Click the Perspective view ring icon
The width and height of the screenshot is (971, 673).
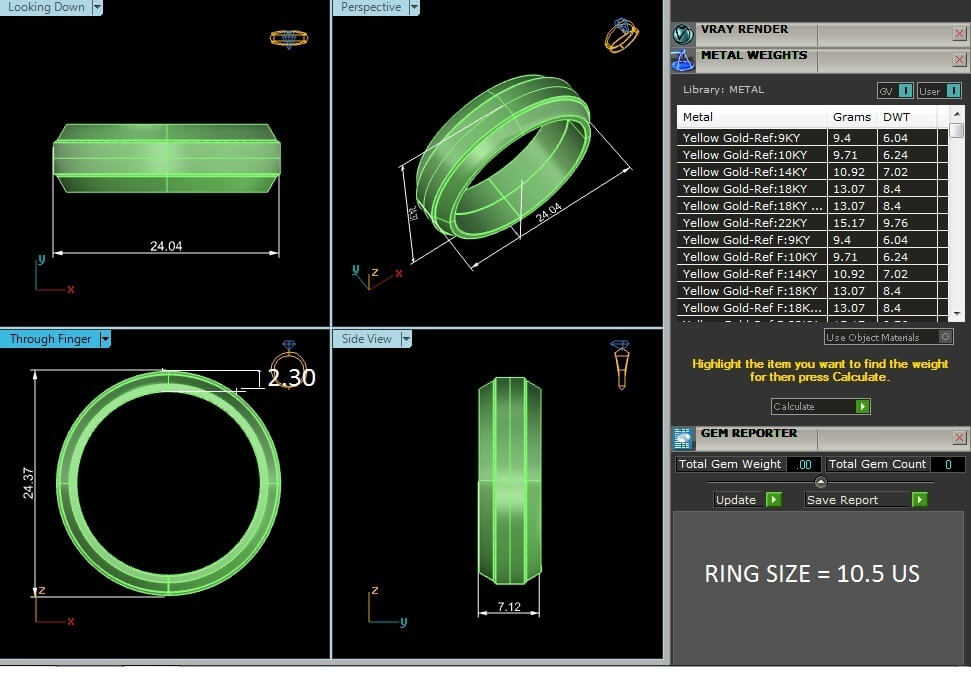621,35
